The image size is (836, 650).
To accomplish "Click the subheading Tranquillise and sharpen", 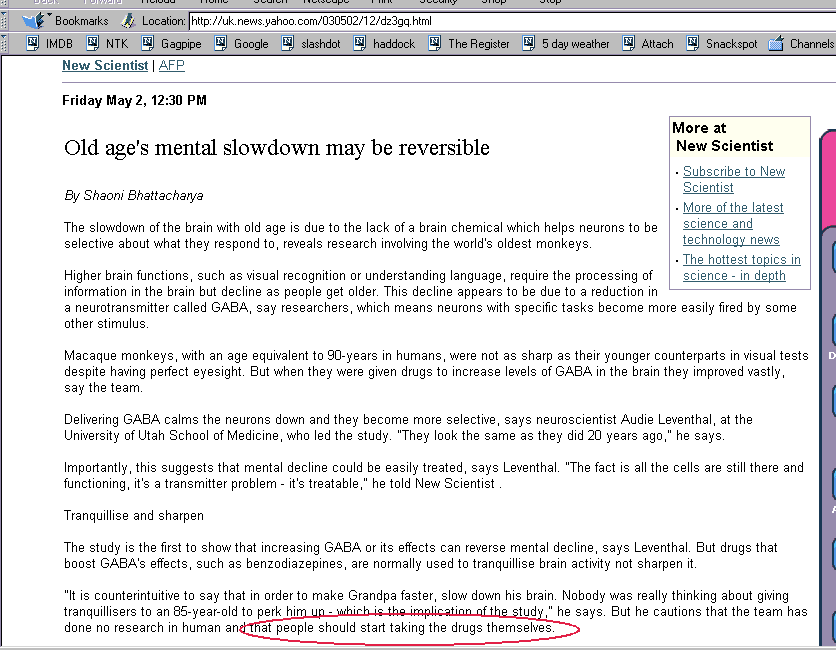I will [x=134, y=516].
